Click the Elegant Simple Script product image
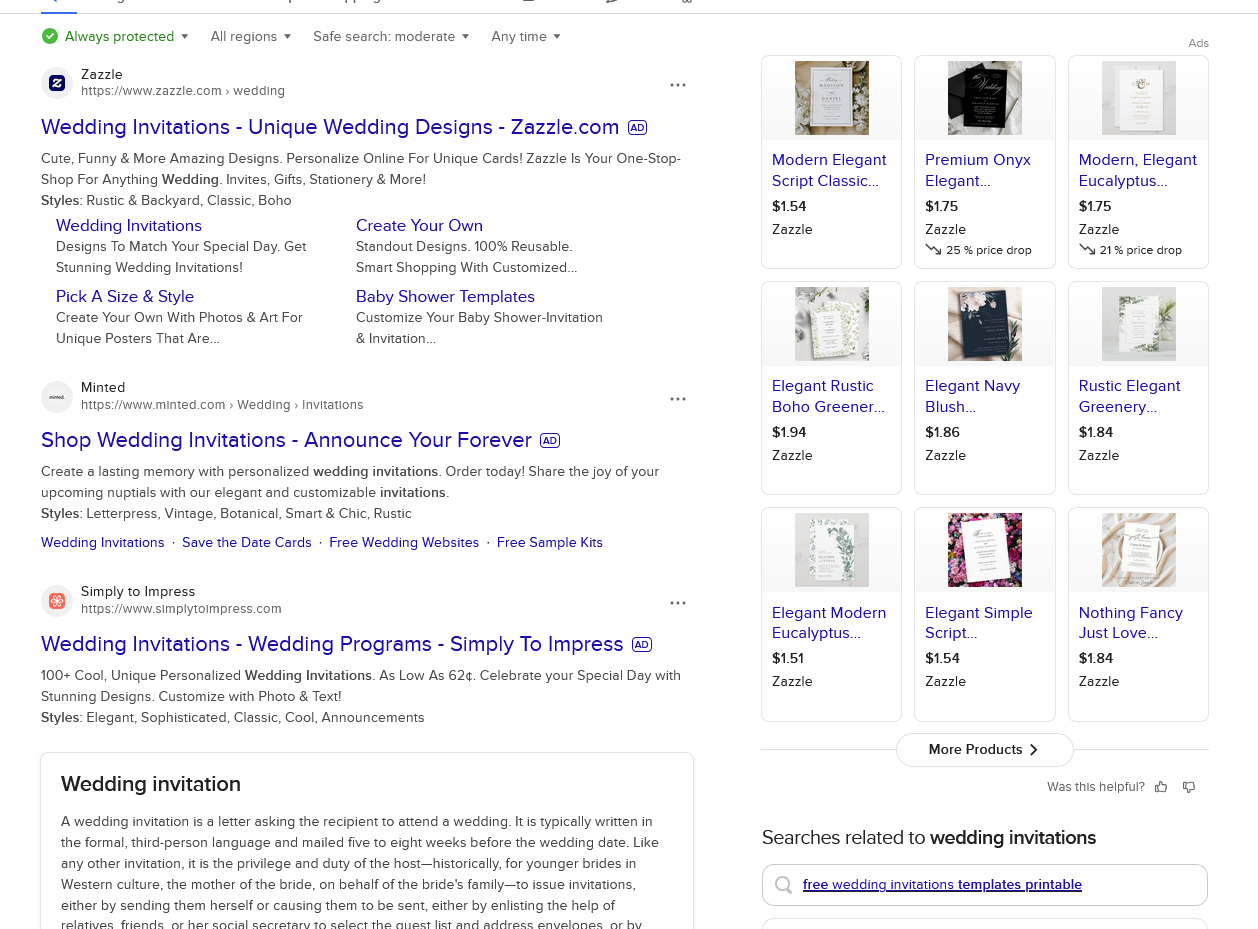 tap(985, 550)
